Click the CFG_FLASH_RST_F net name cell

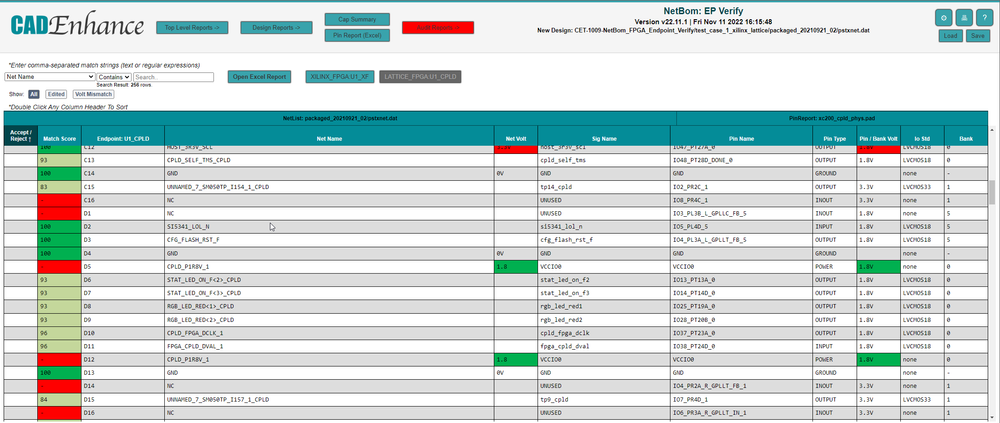[329, 240]
